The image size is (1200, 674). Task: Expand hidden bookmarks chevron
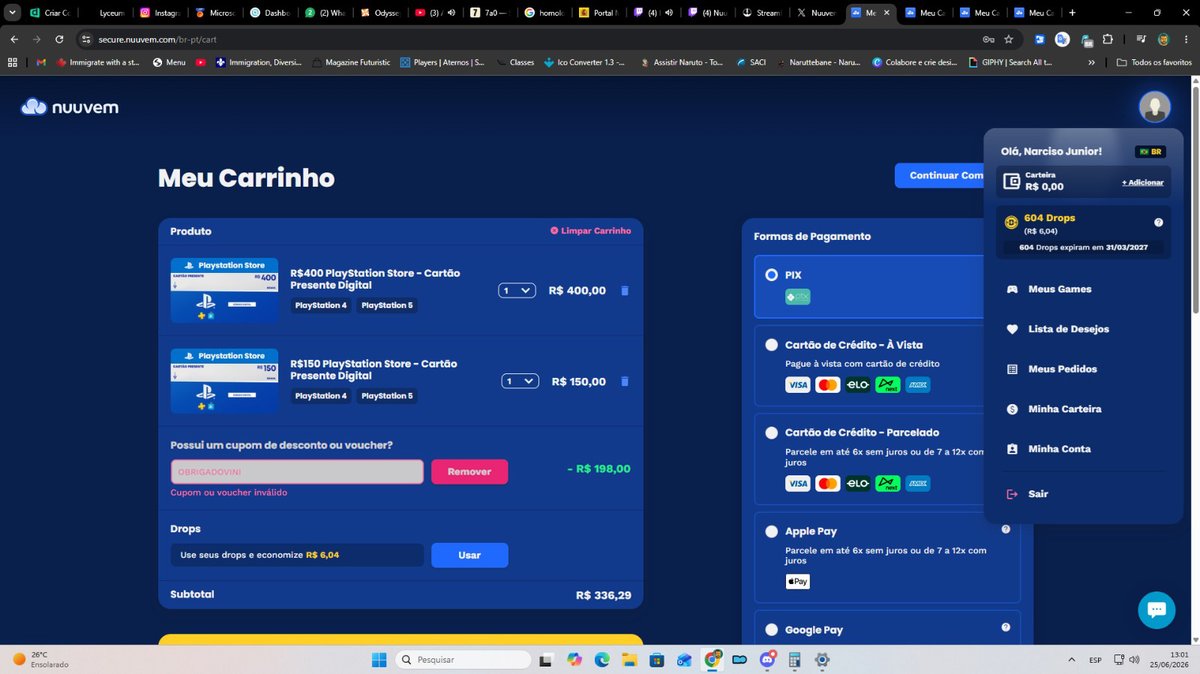pyautogui.click(x=1091, y=62)
